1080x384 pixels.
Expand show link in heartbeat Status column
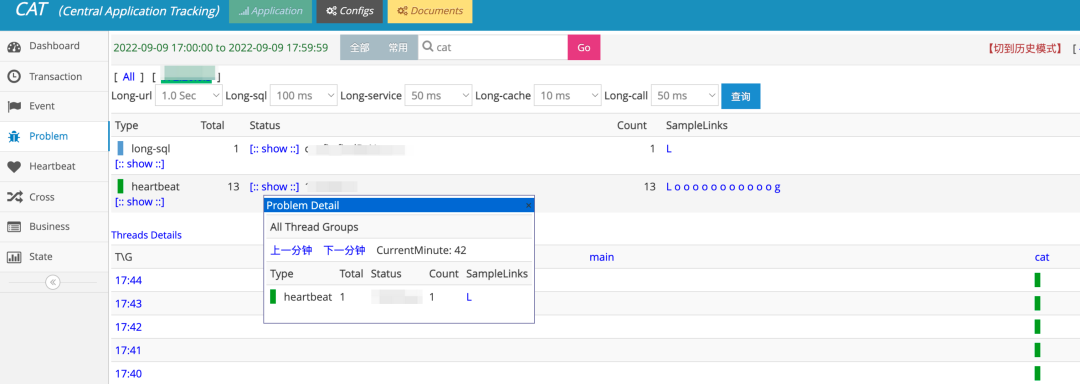coord(274,186)
